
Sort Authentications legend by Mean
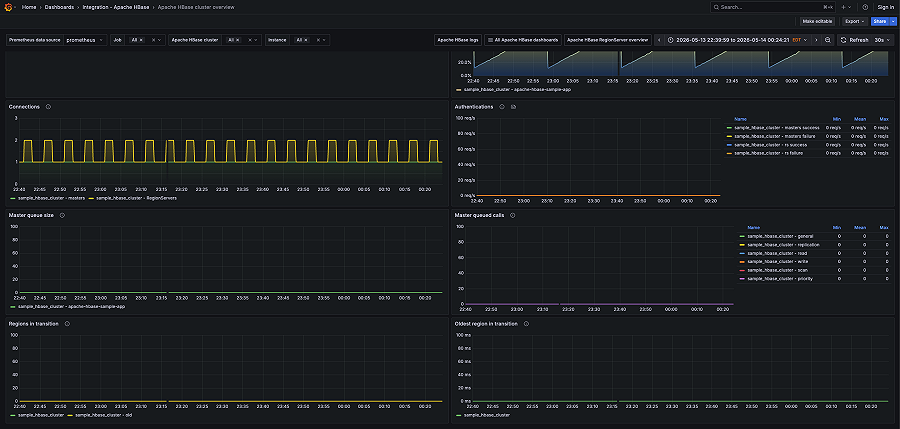tap(860, 119)
